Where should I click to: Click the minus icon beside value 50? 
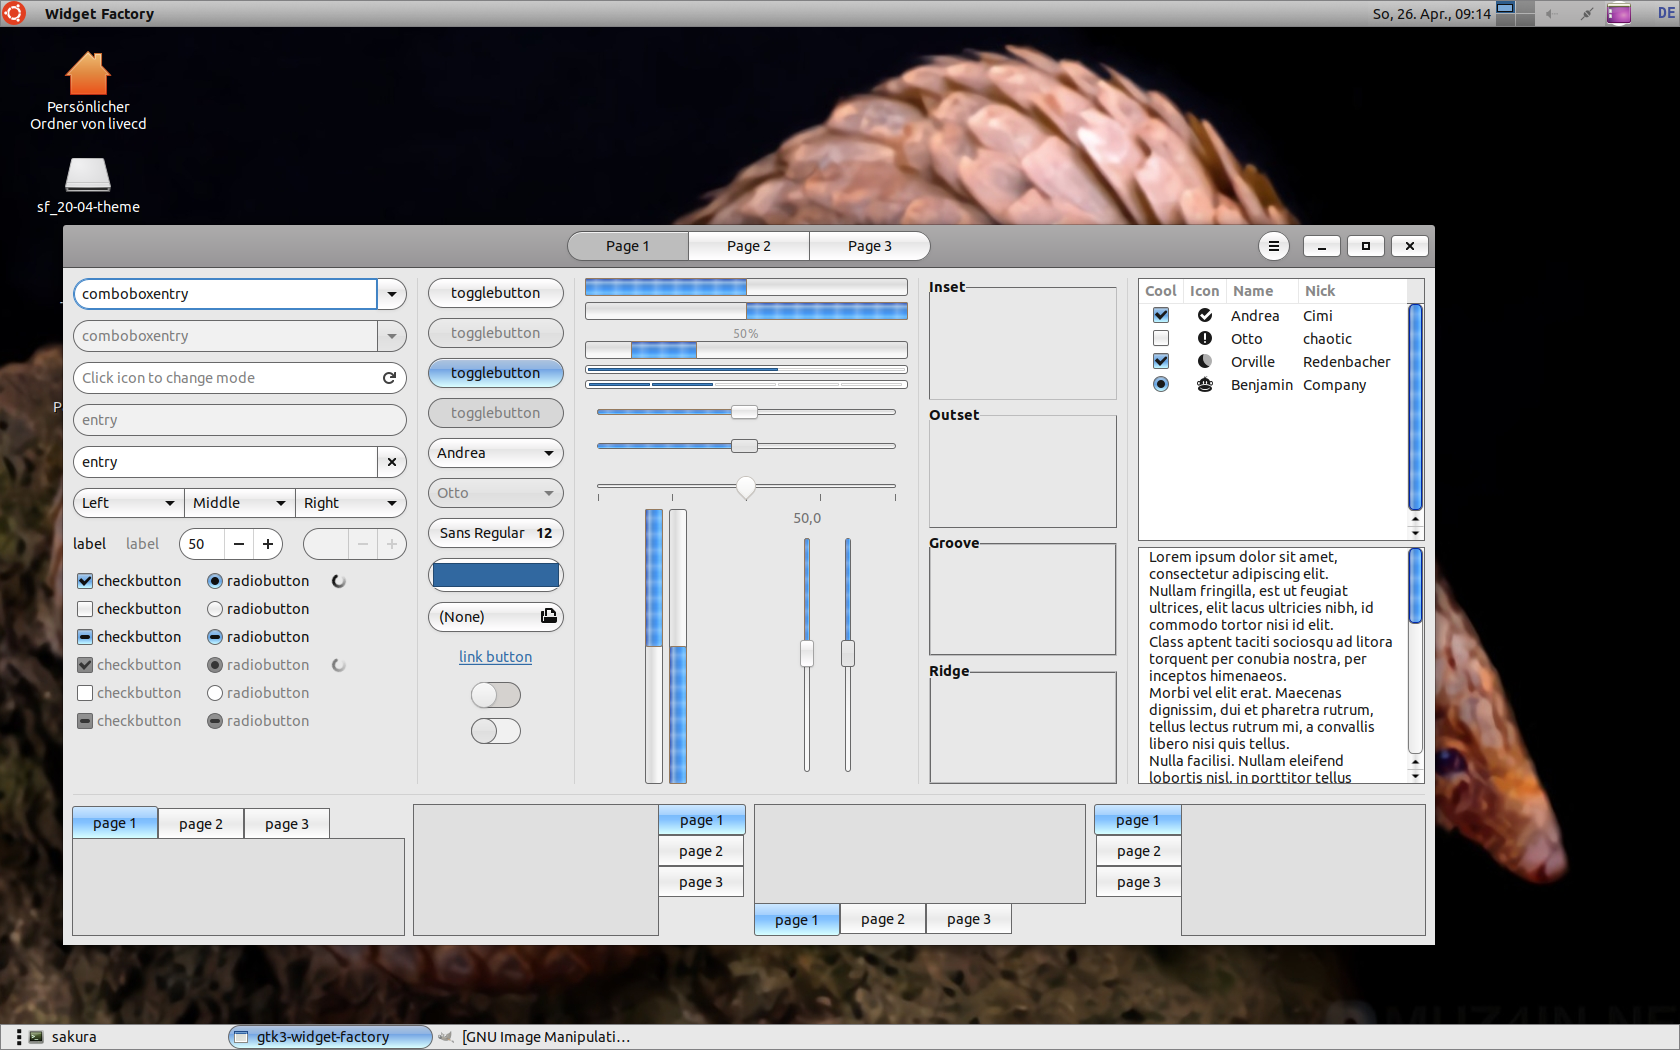(x=238, y=544)
